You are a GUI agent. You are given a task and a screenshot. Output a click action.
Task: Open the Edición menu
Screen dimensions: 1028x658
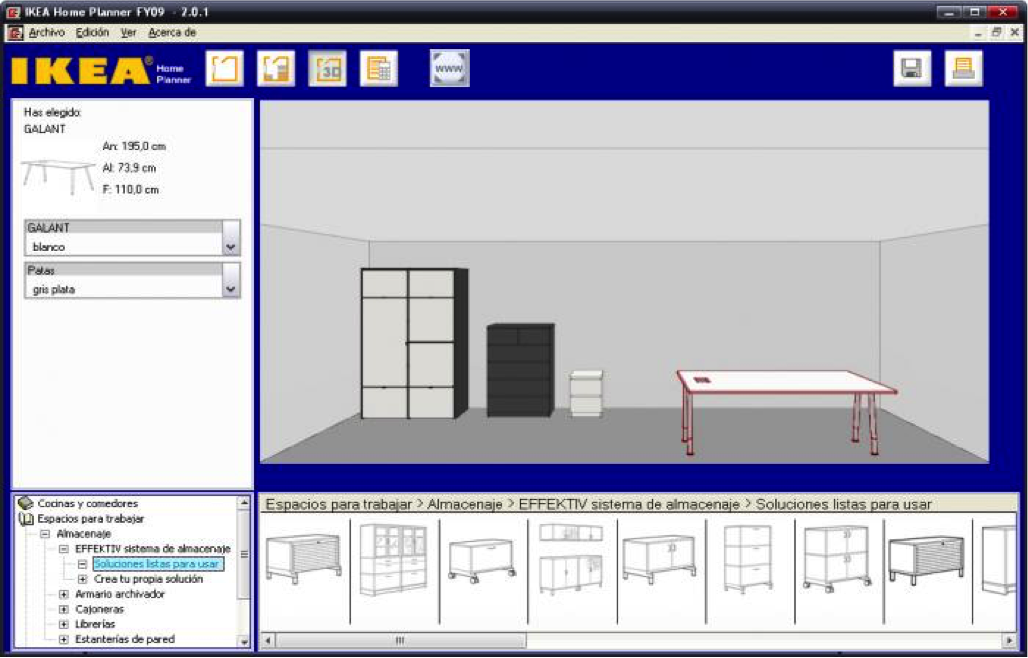coord(92,32)
